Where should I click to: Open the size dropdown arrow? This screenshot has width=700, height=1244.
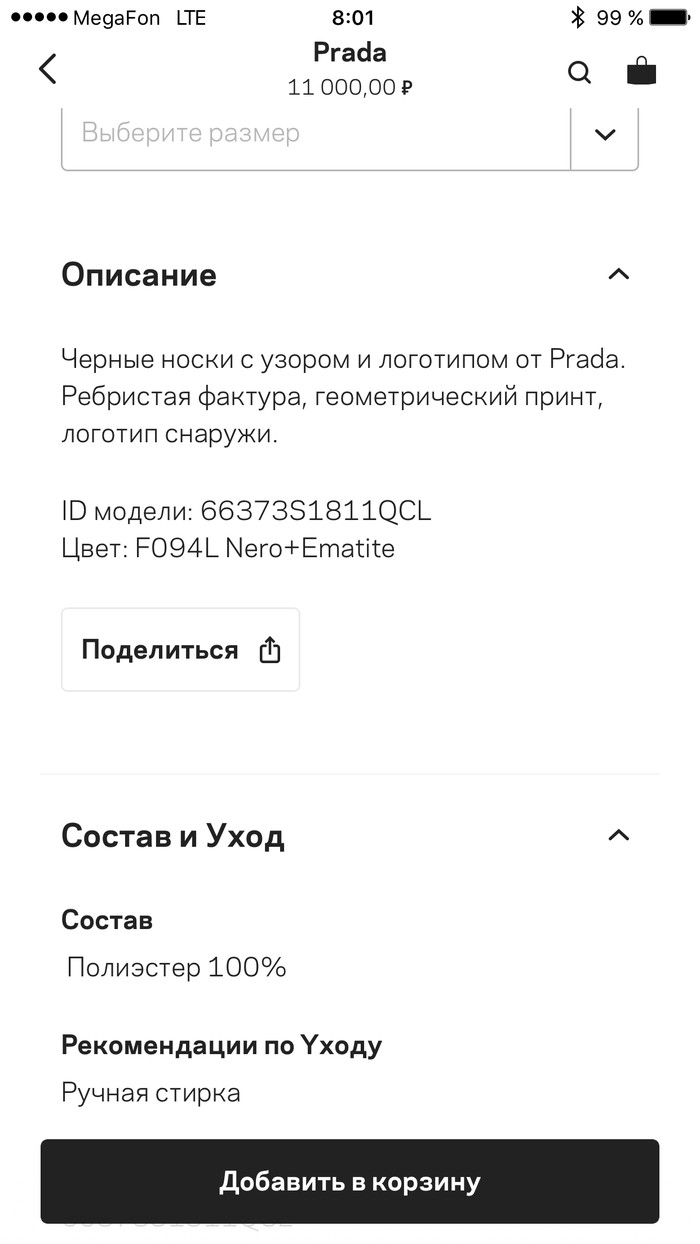[604, 134]
